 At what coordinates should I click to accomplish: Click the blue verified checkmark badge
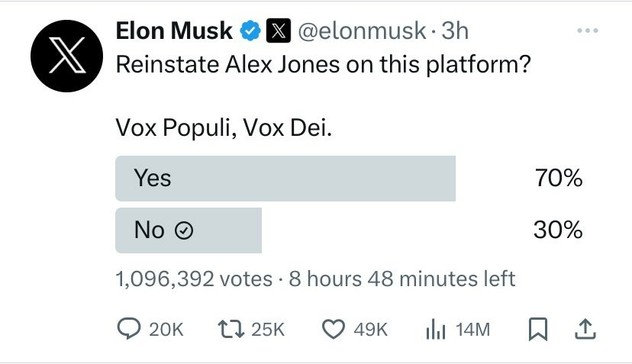click(250, 31)
